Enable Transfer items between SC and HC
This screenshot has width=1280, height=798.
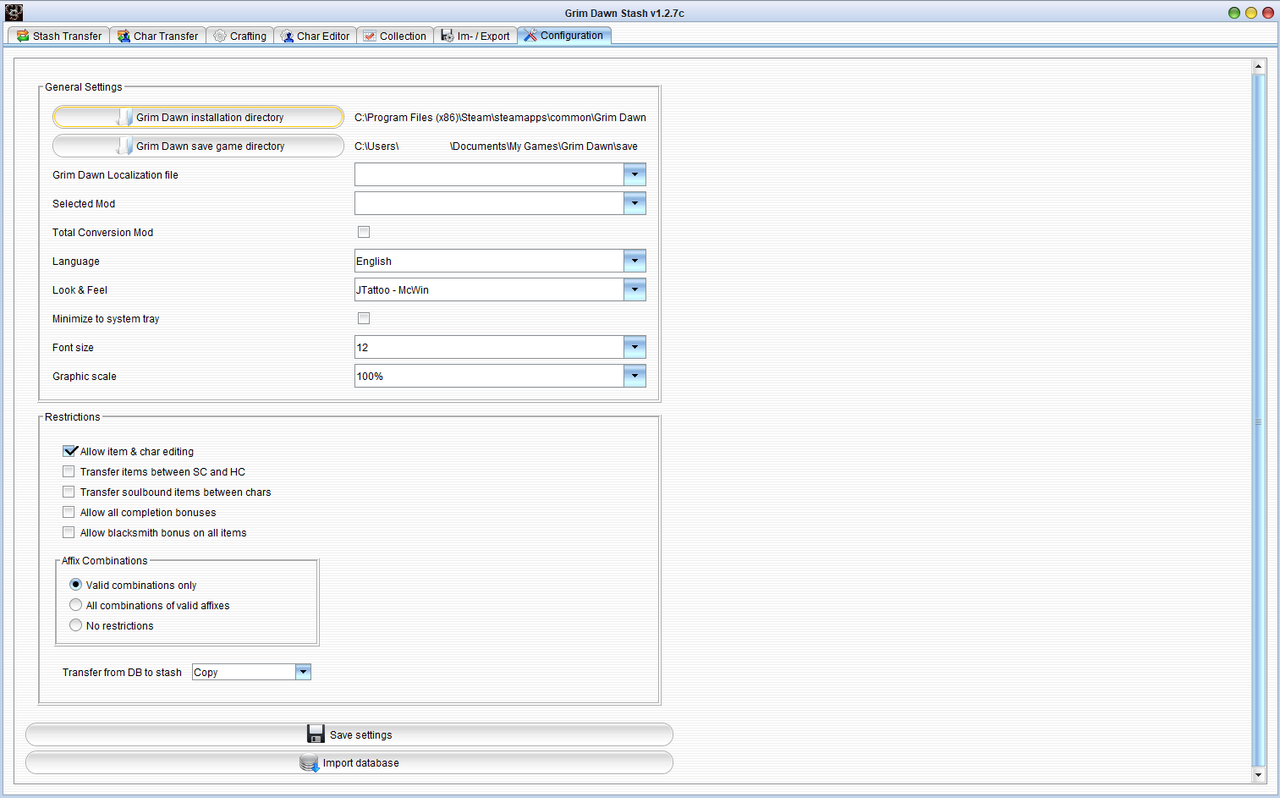pos(68,471)
